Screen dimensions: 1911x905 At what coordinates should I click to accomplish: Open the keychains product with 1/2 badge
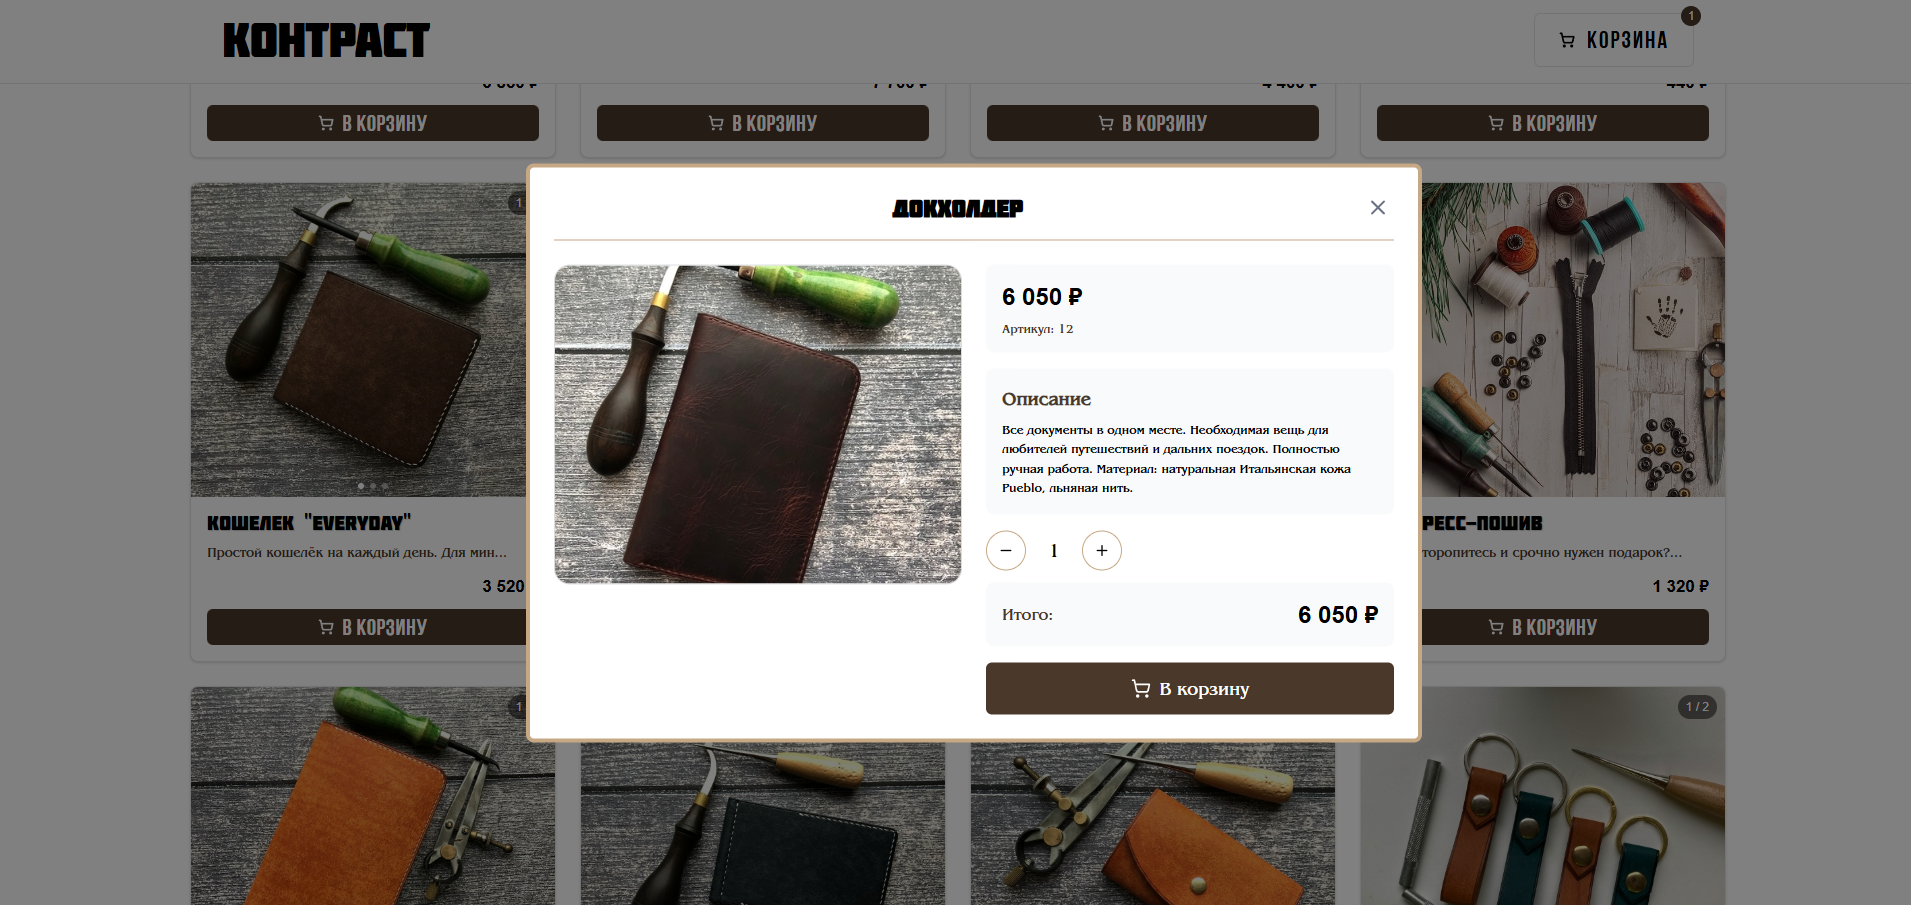(1543, 796)
